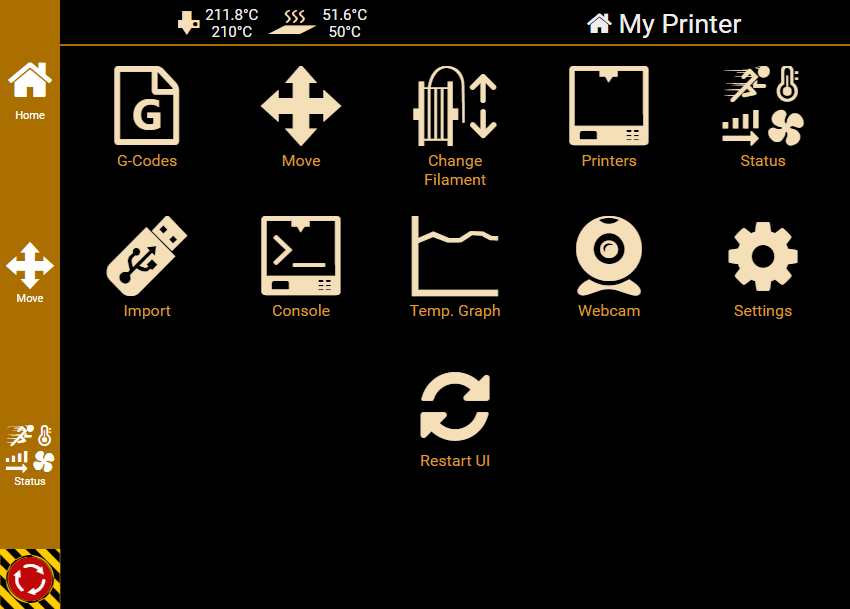The height and width of the screenshot is (609, 850).
Task: Open the Webcam icon
Action: (609, 256)
